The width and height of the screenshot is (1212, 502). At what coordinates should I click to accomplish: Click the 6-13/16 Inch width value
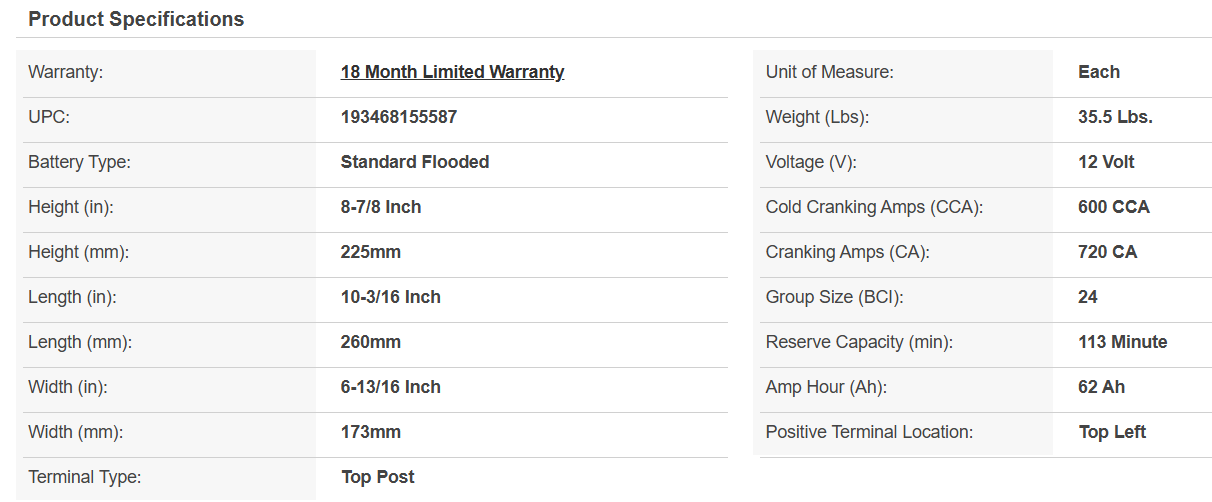click(x=390, y=387)
